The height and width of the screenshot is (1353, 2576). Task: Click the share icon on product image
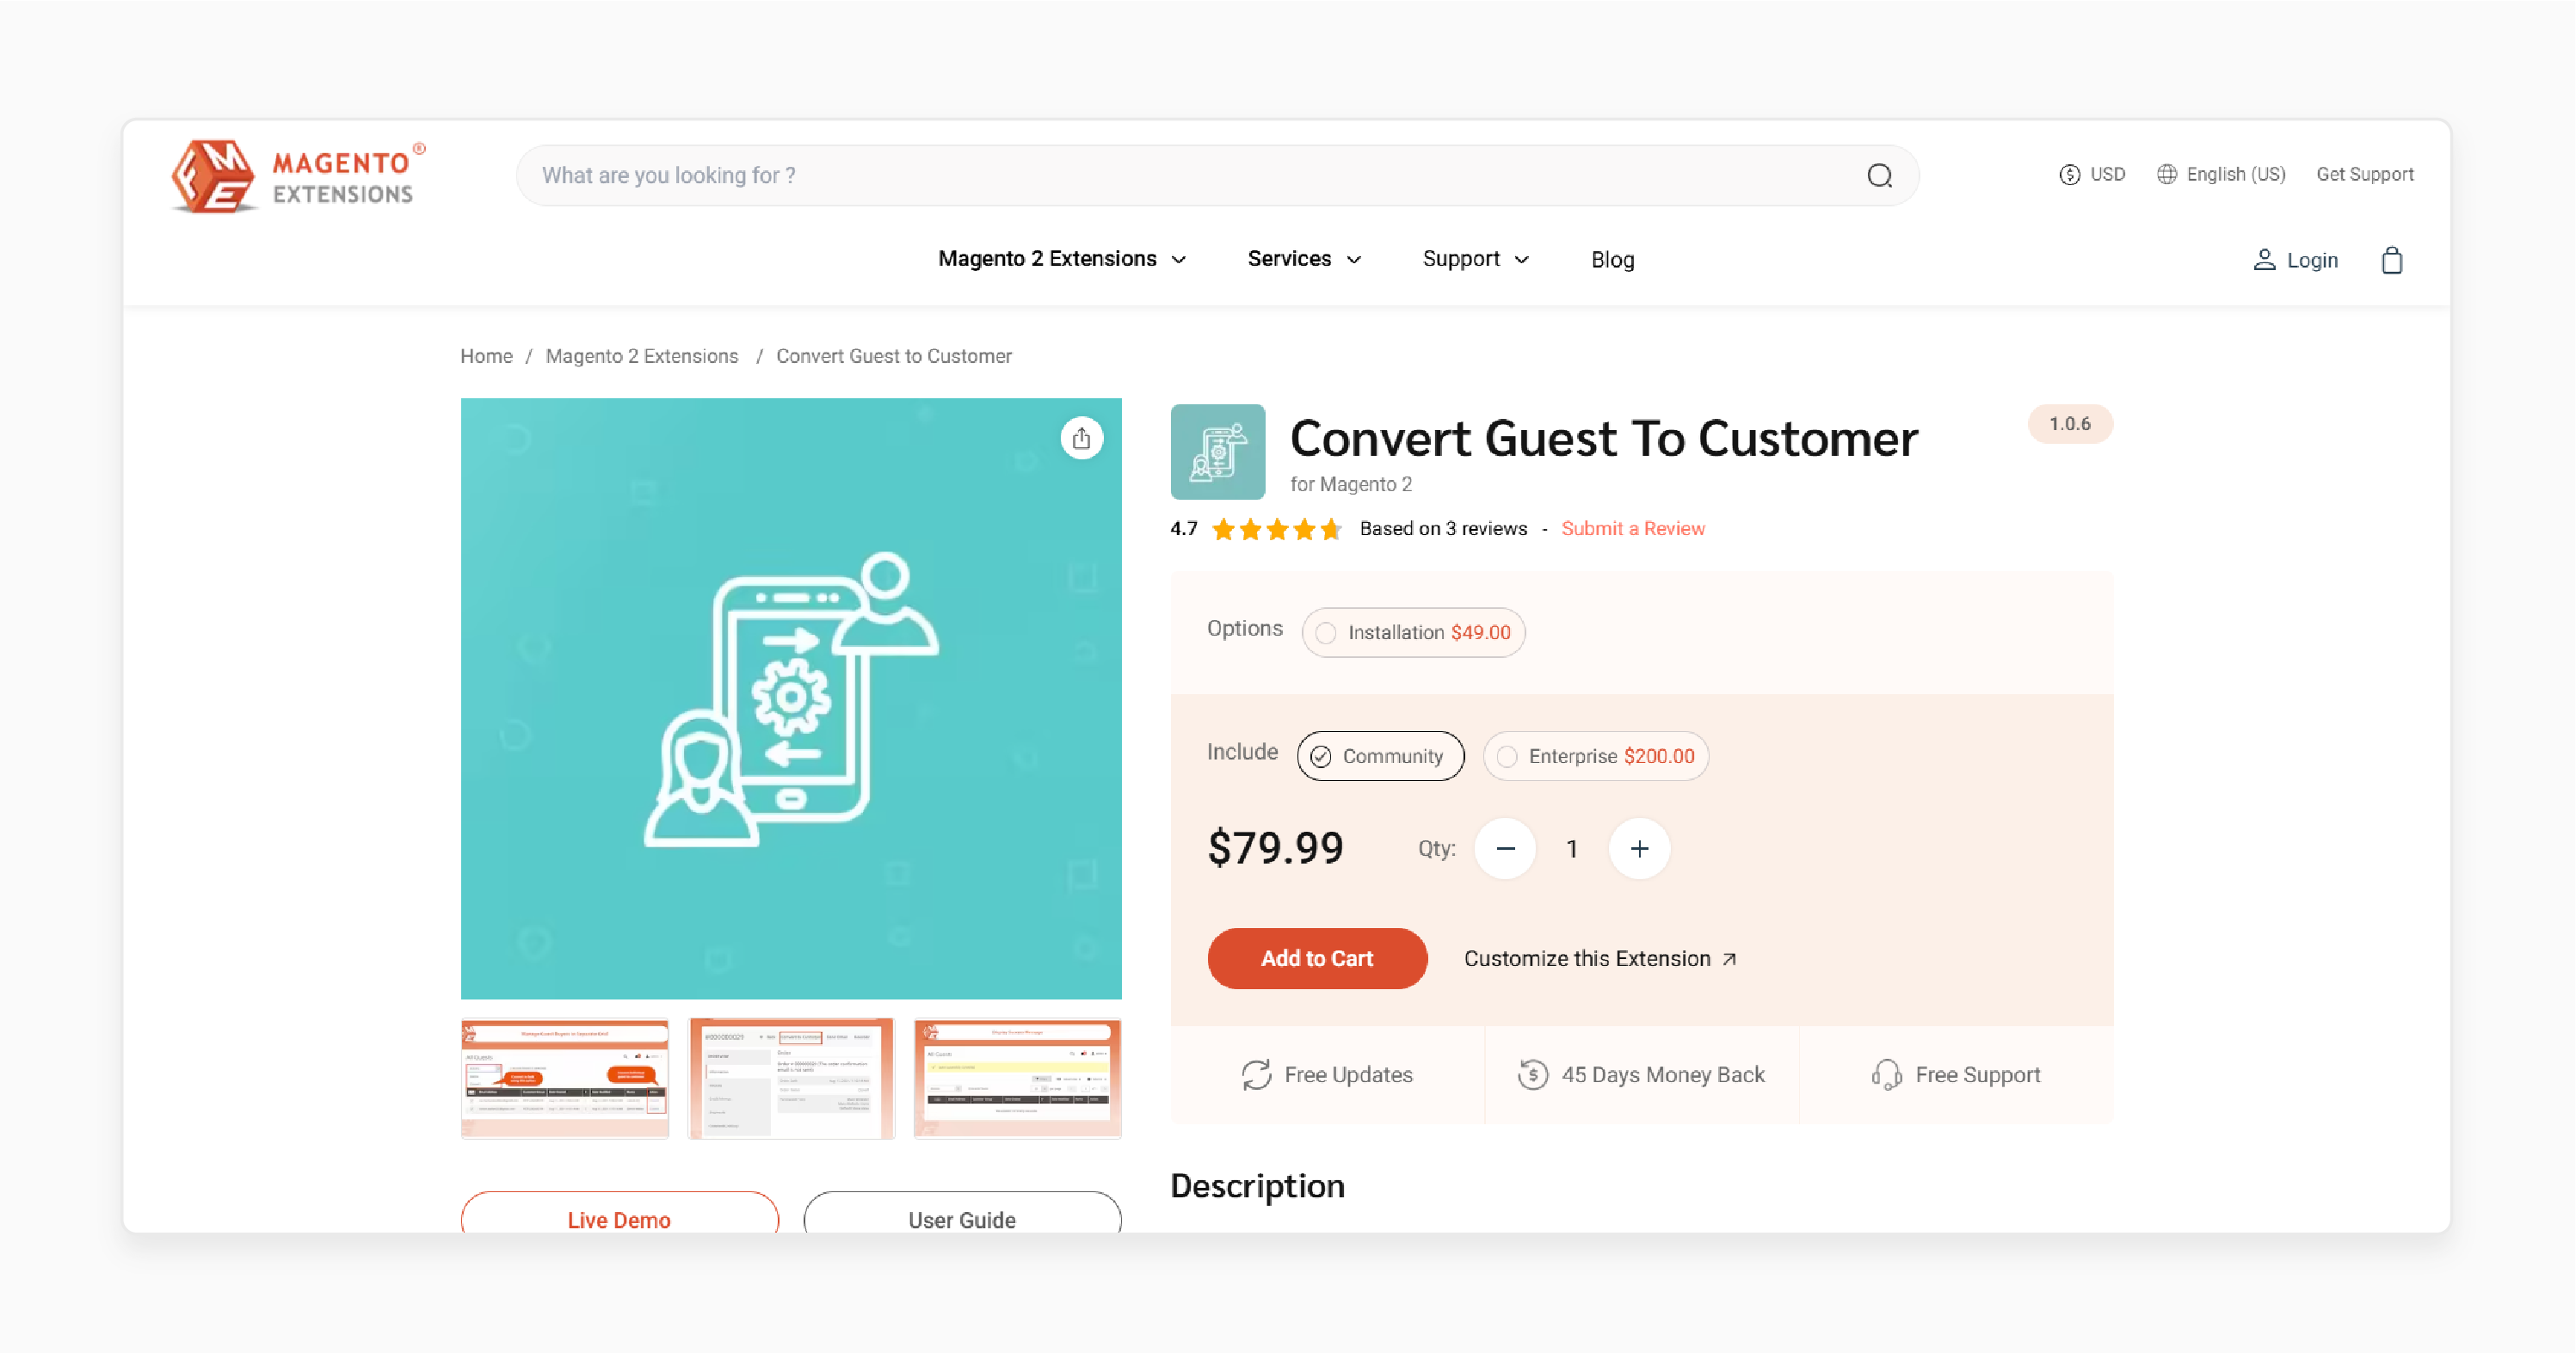pos(1081,438)
